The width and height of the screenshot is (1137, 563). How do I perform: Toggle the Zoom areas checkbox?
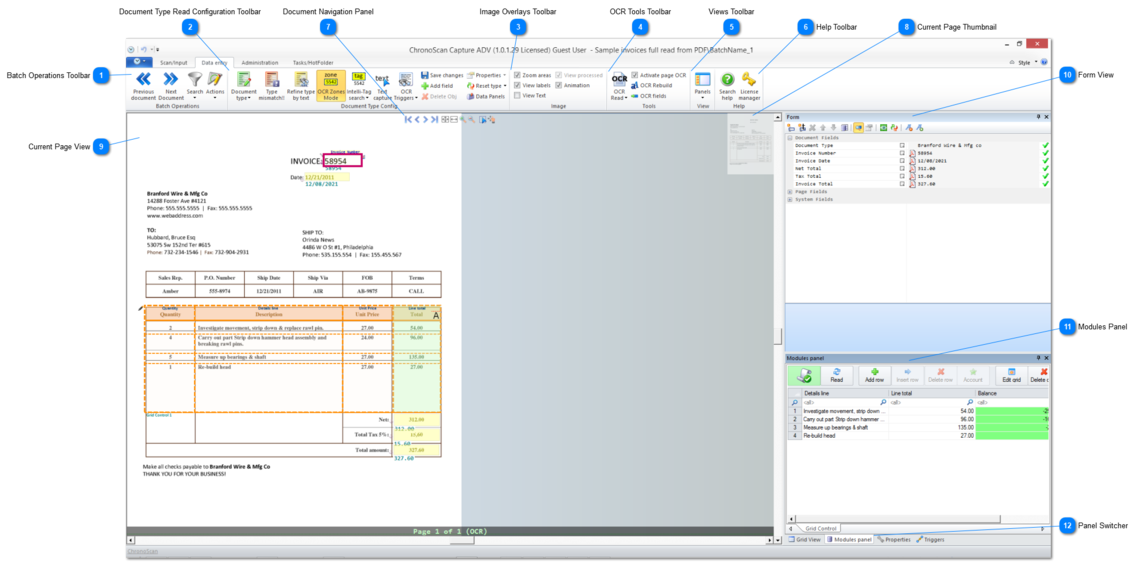coord(517,75)
